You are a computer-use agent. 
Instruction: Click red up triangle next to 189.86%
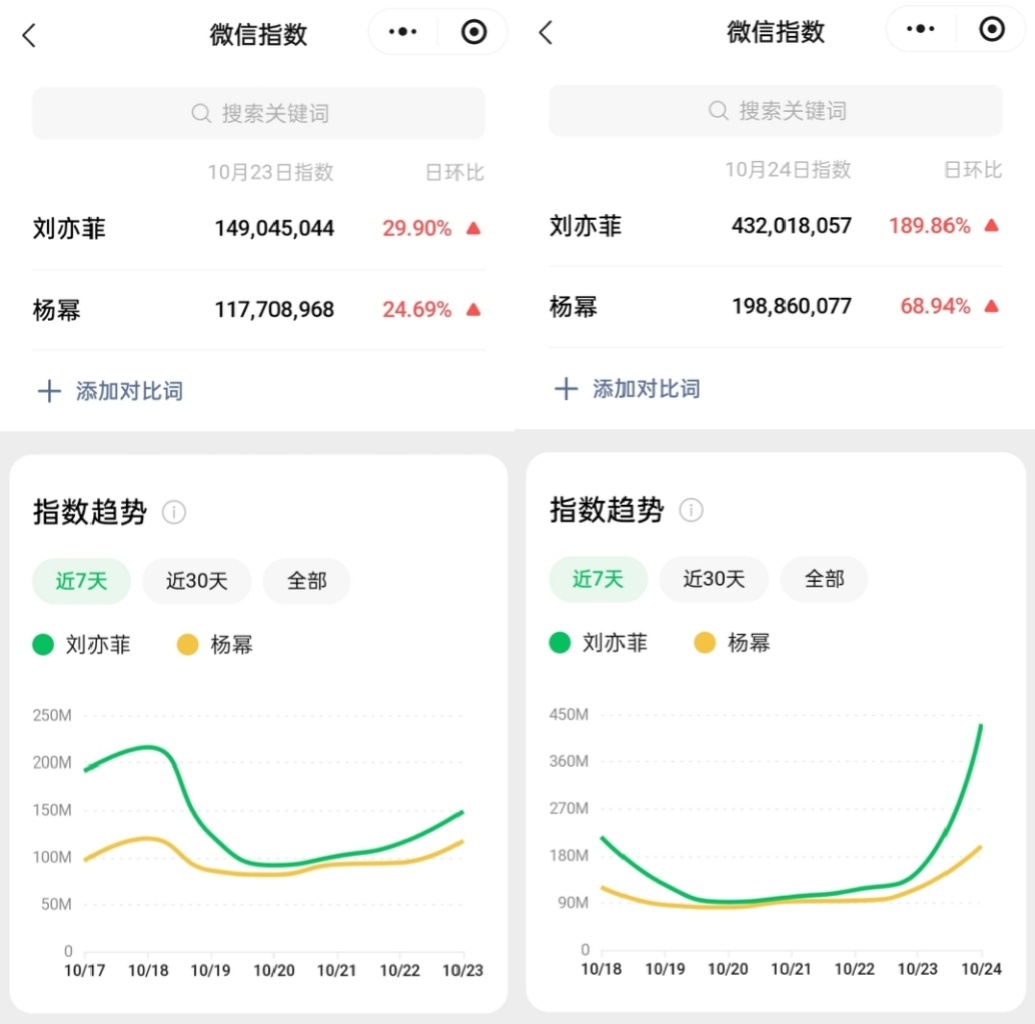(x=991, y=226)
